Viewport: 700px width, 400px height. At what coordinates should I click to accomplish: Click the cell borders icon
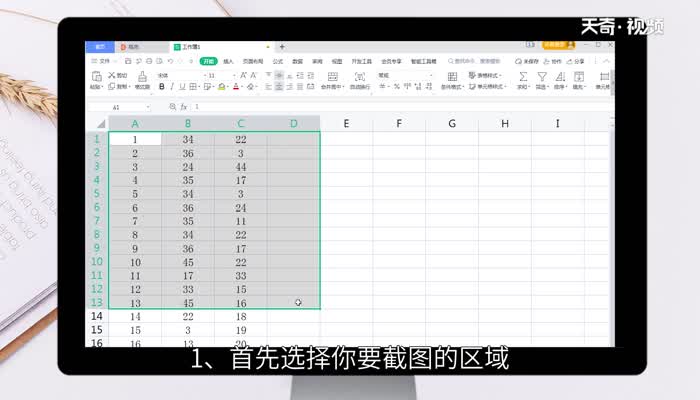pos(193,87)
